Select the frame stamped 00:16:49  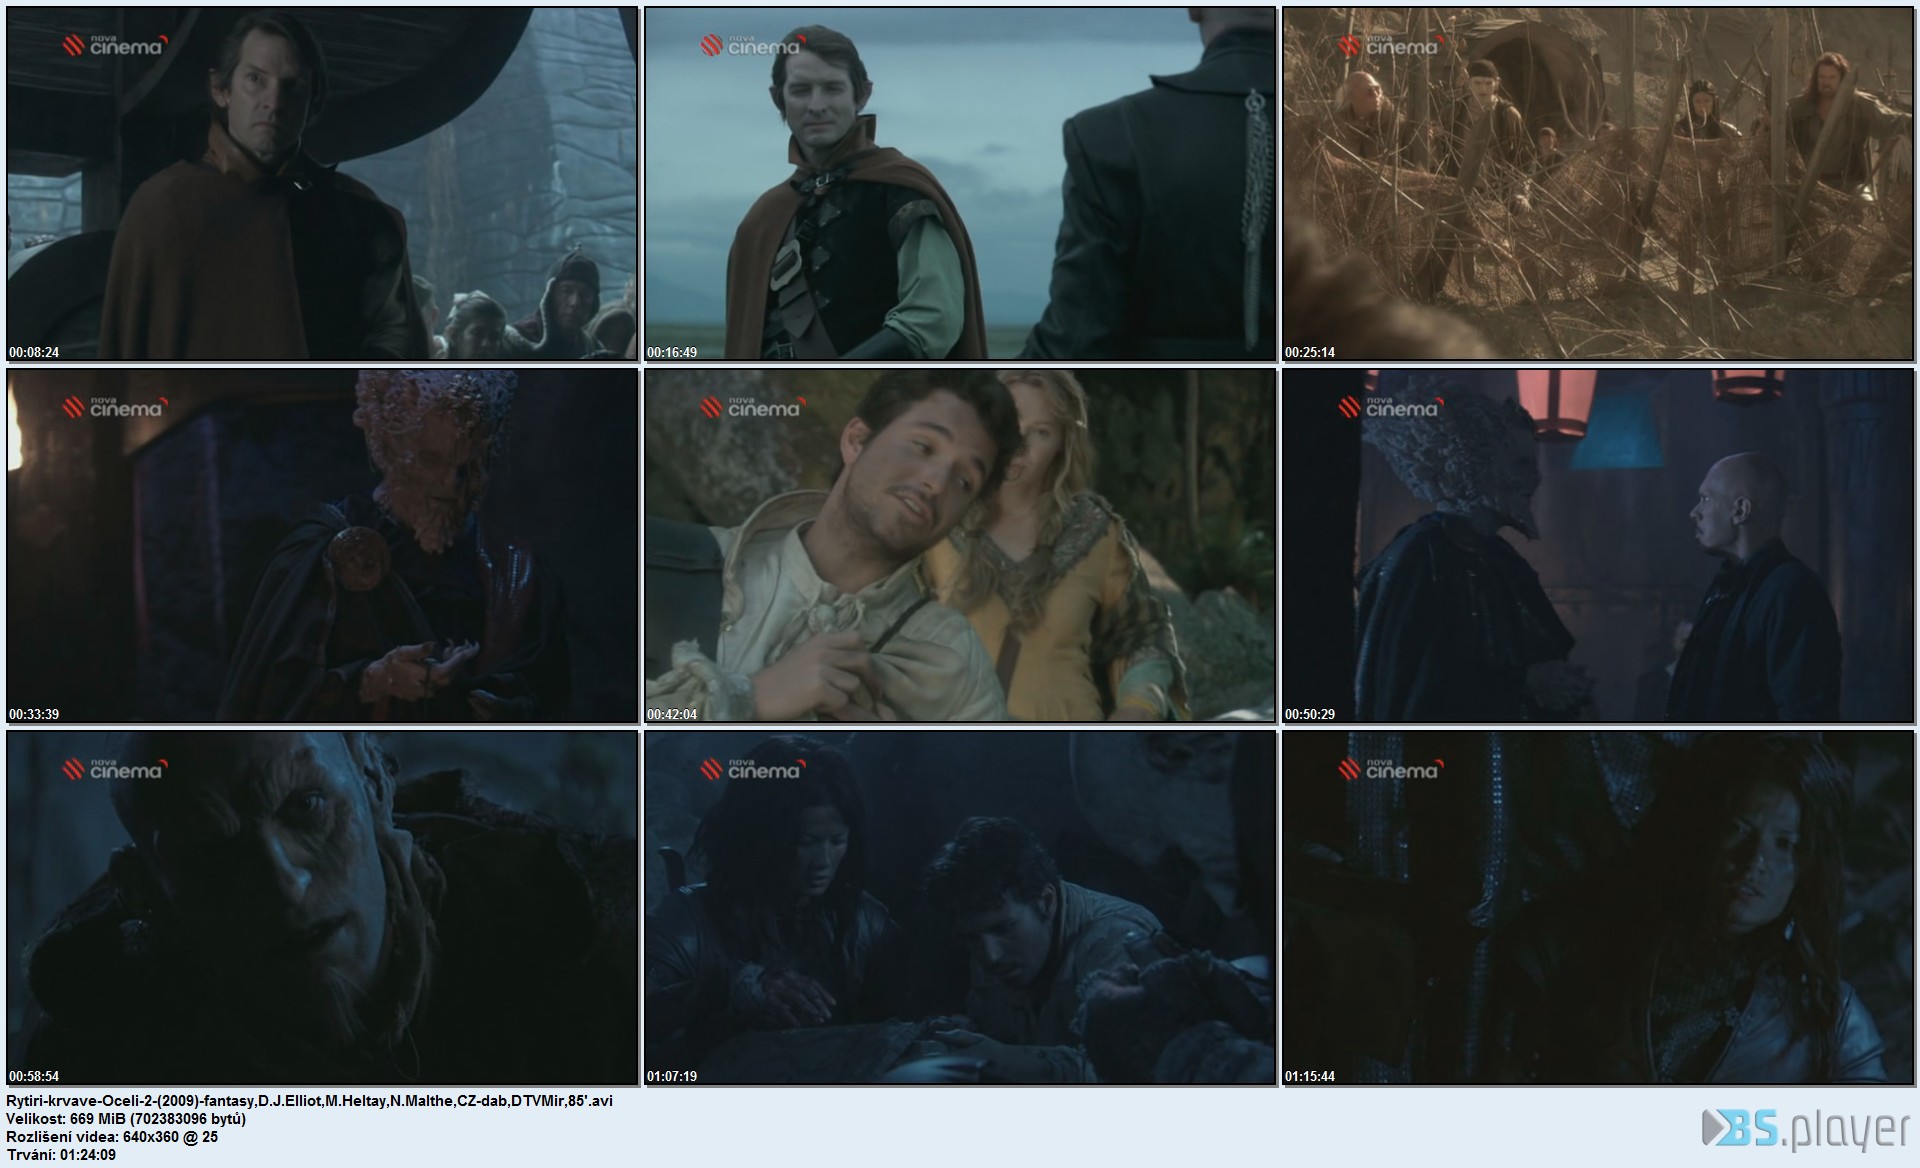point(960,184)
